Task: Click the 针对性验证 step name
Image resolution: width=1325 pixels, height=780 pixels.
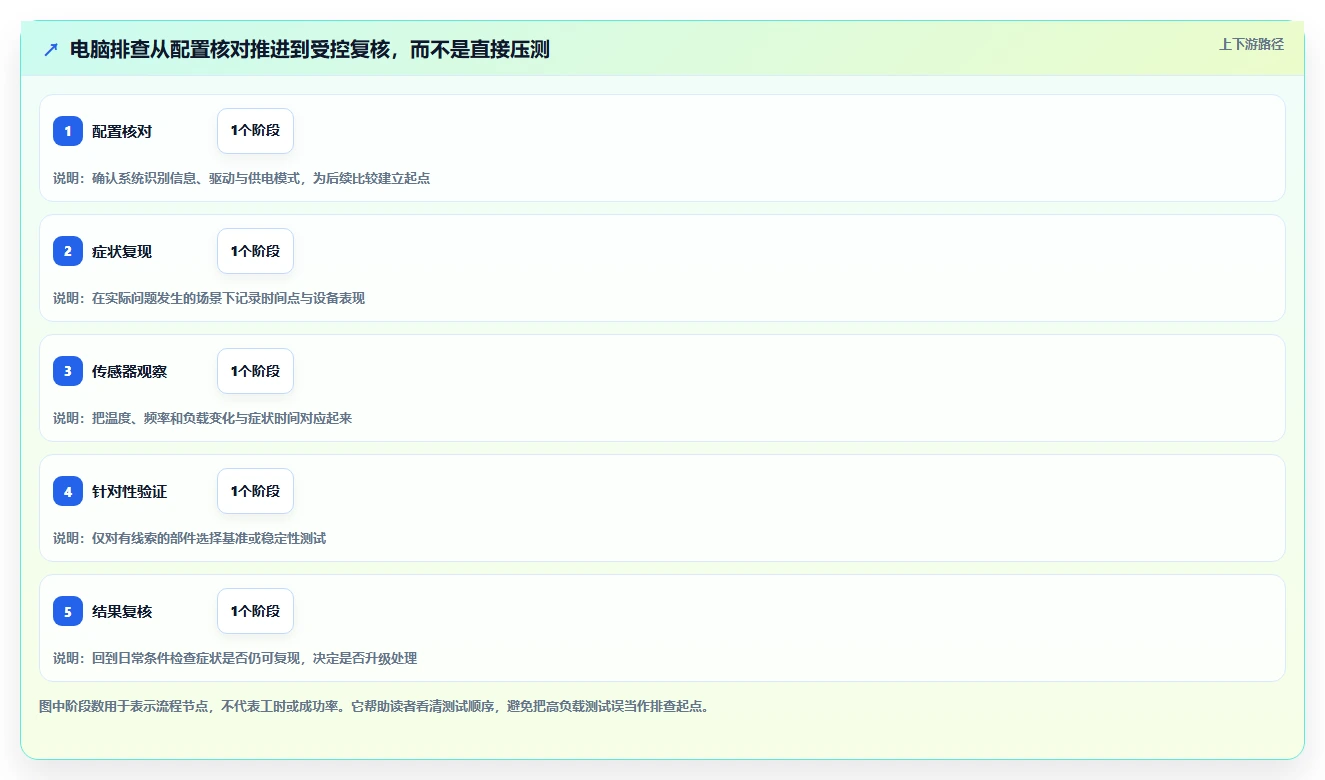Action: coord(129,492)
